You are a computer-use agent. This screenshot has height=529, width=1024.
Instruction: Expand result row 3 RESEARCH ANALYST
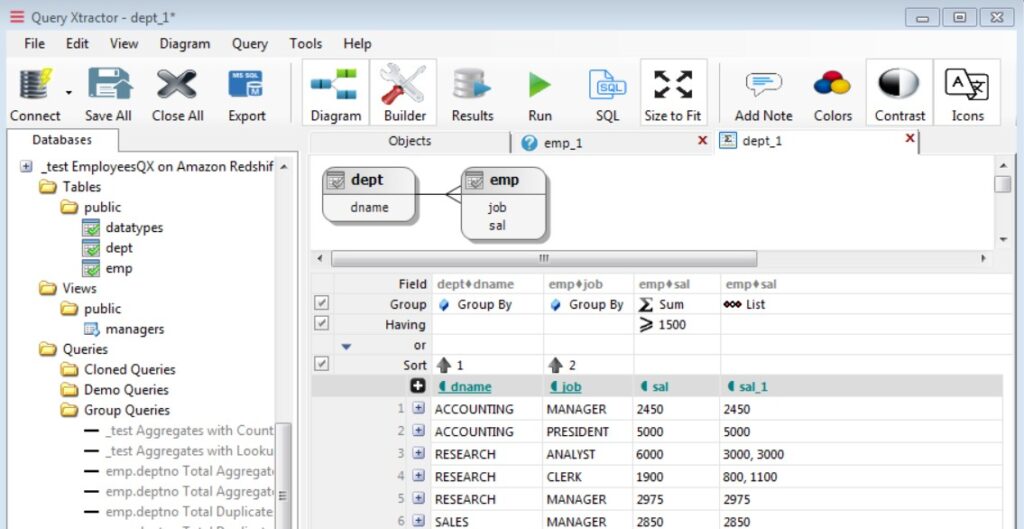click(x=419, y=453)
